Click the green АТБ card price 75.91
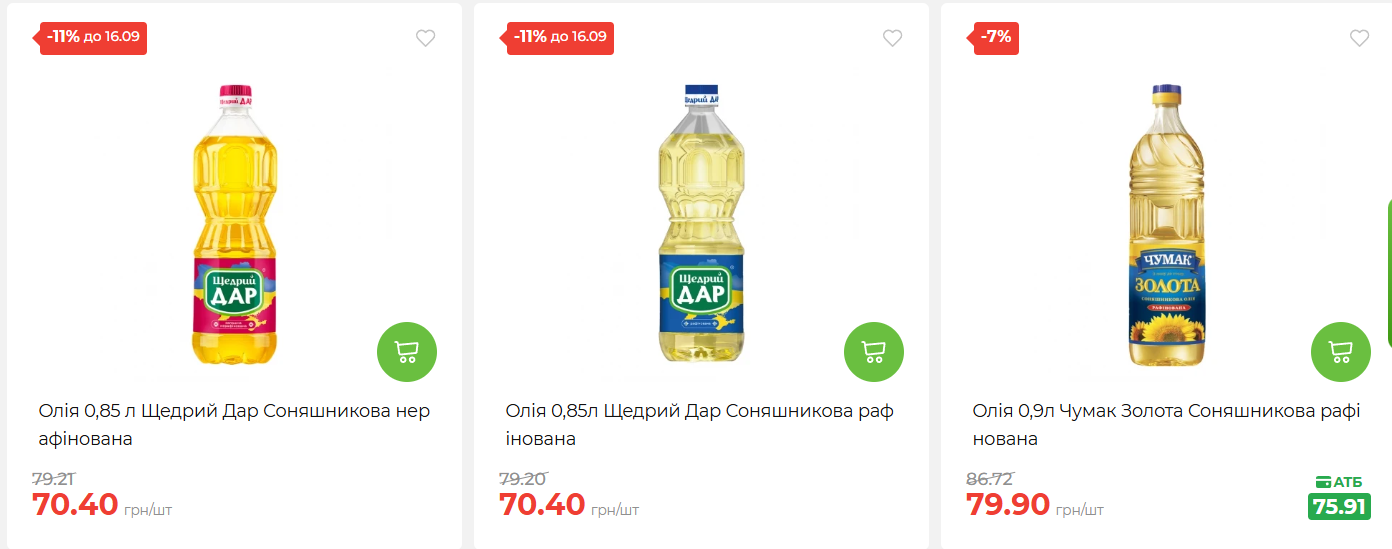Screen dimensions: 1392x549 [1339, 507]
